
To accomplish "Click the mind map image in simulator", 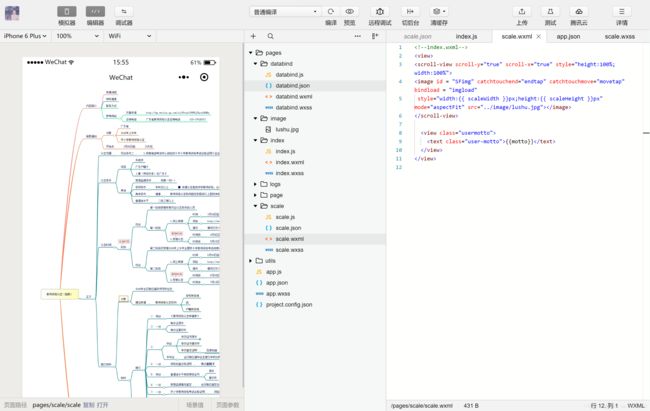I will pos(121,243).
